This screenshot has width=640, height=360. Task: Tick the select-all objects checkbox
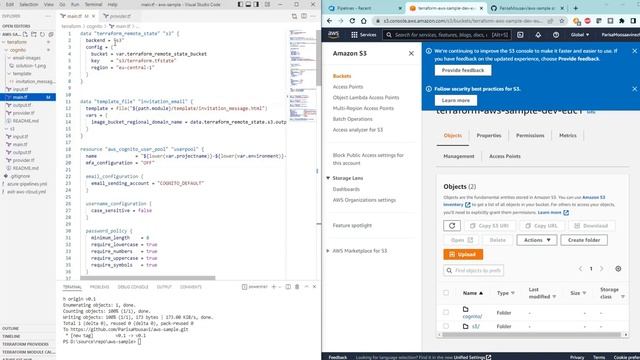point(446,293)
